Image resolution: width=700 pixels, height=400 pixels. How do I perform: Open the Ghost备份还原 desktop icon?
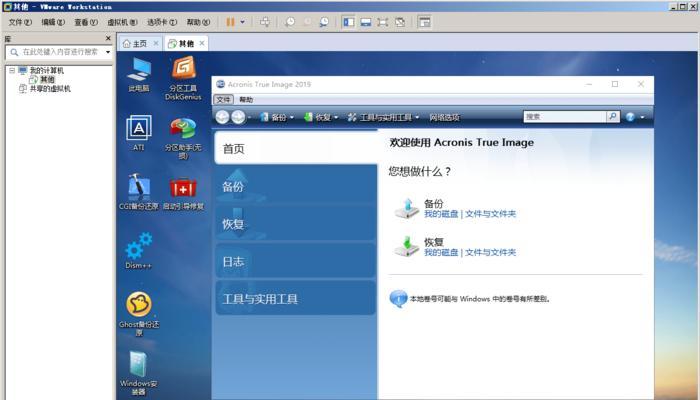click(139, 314)
